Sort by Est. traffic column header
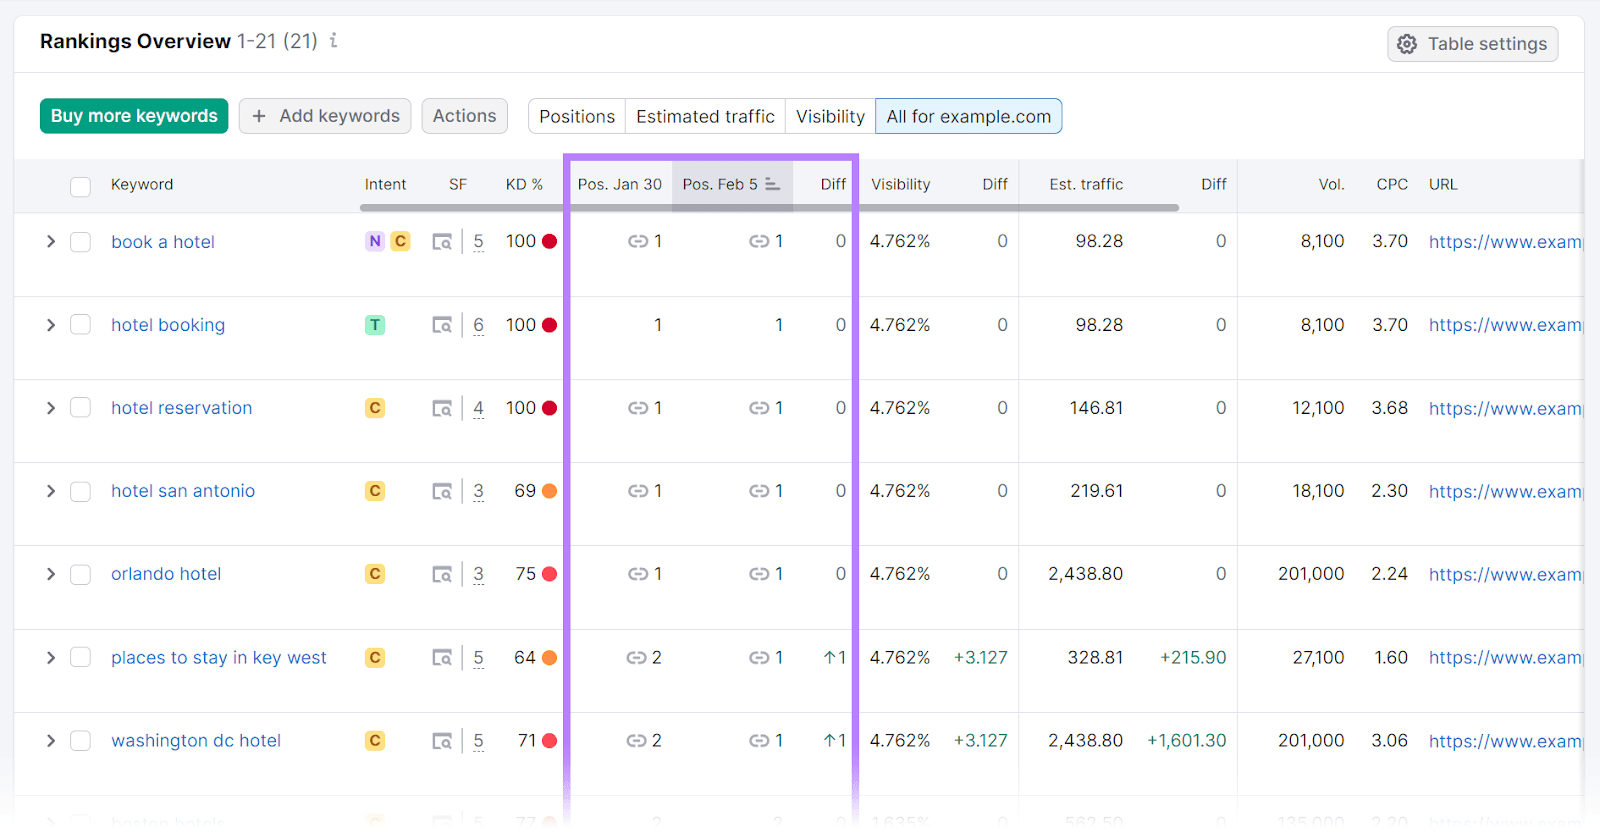 click(x=1086, y=184)
